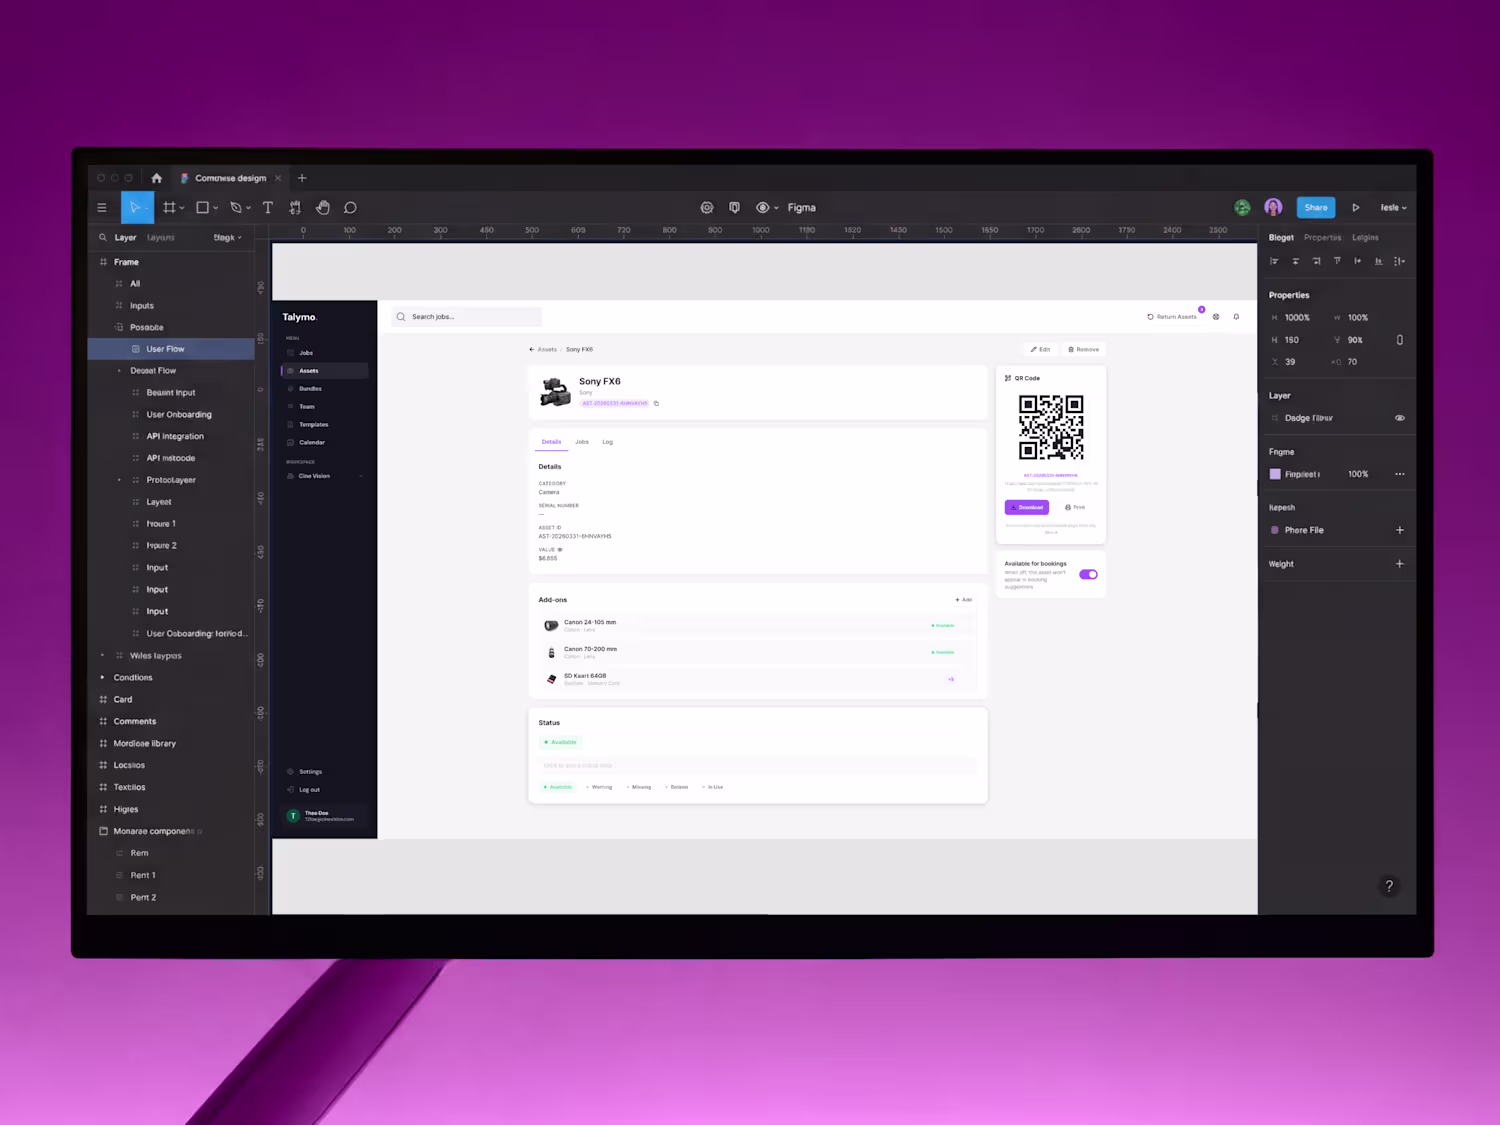Toggle Available for bookings switch
The width and height of the screenshot is (1500, 1125).
click(1088, 574)
